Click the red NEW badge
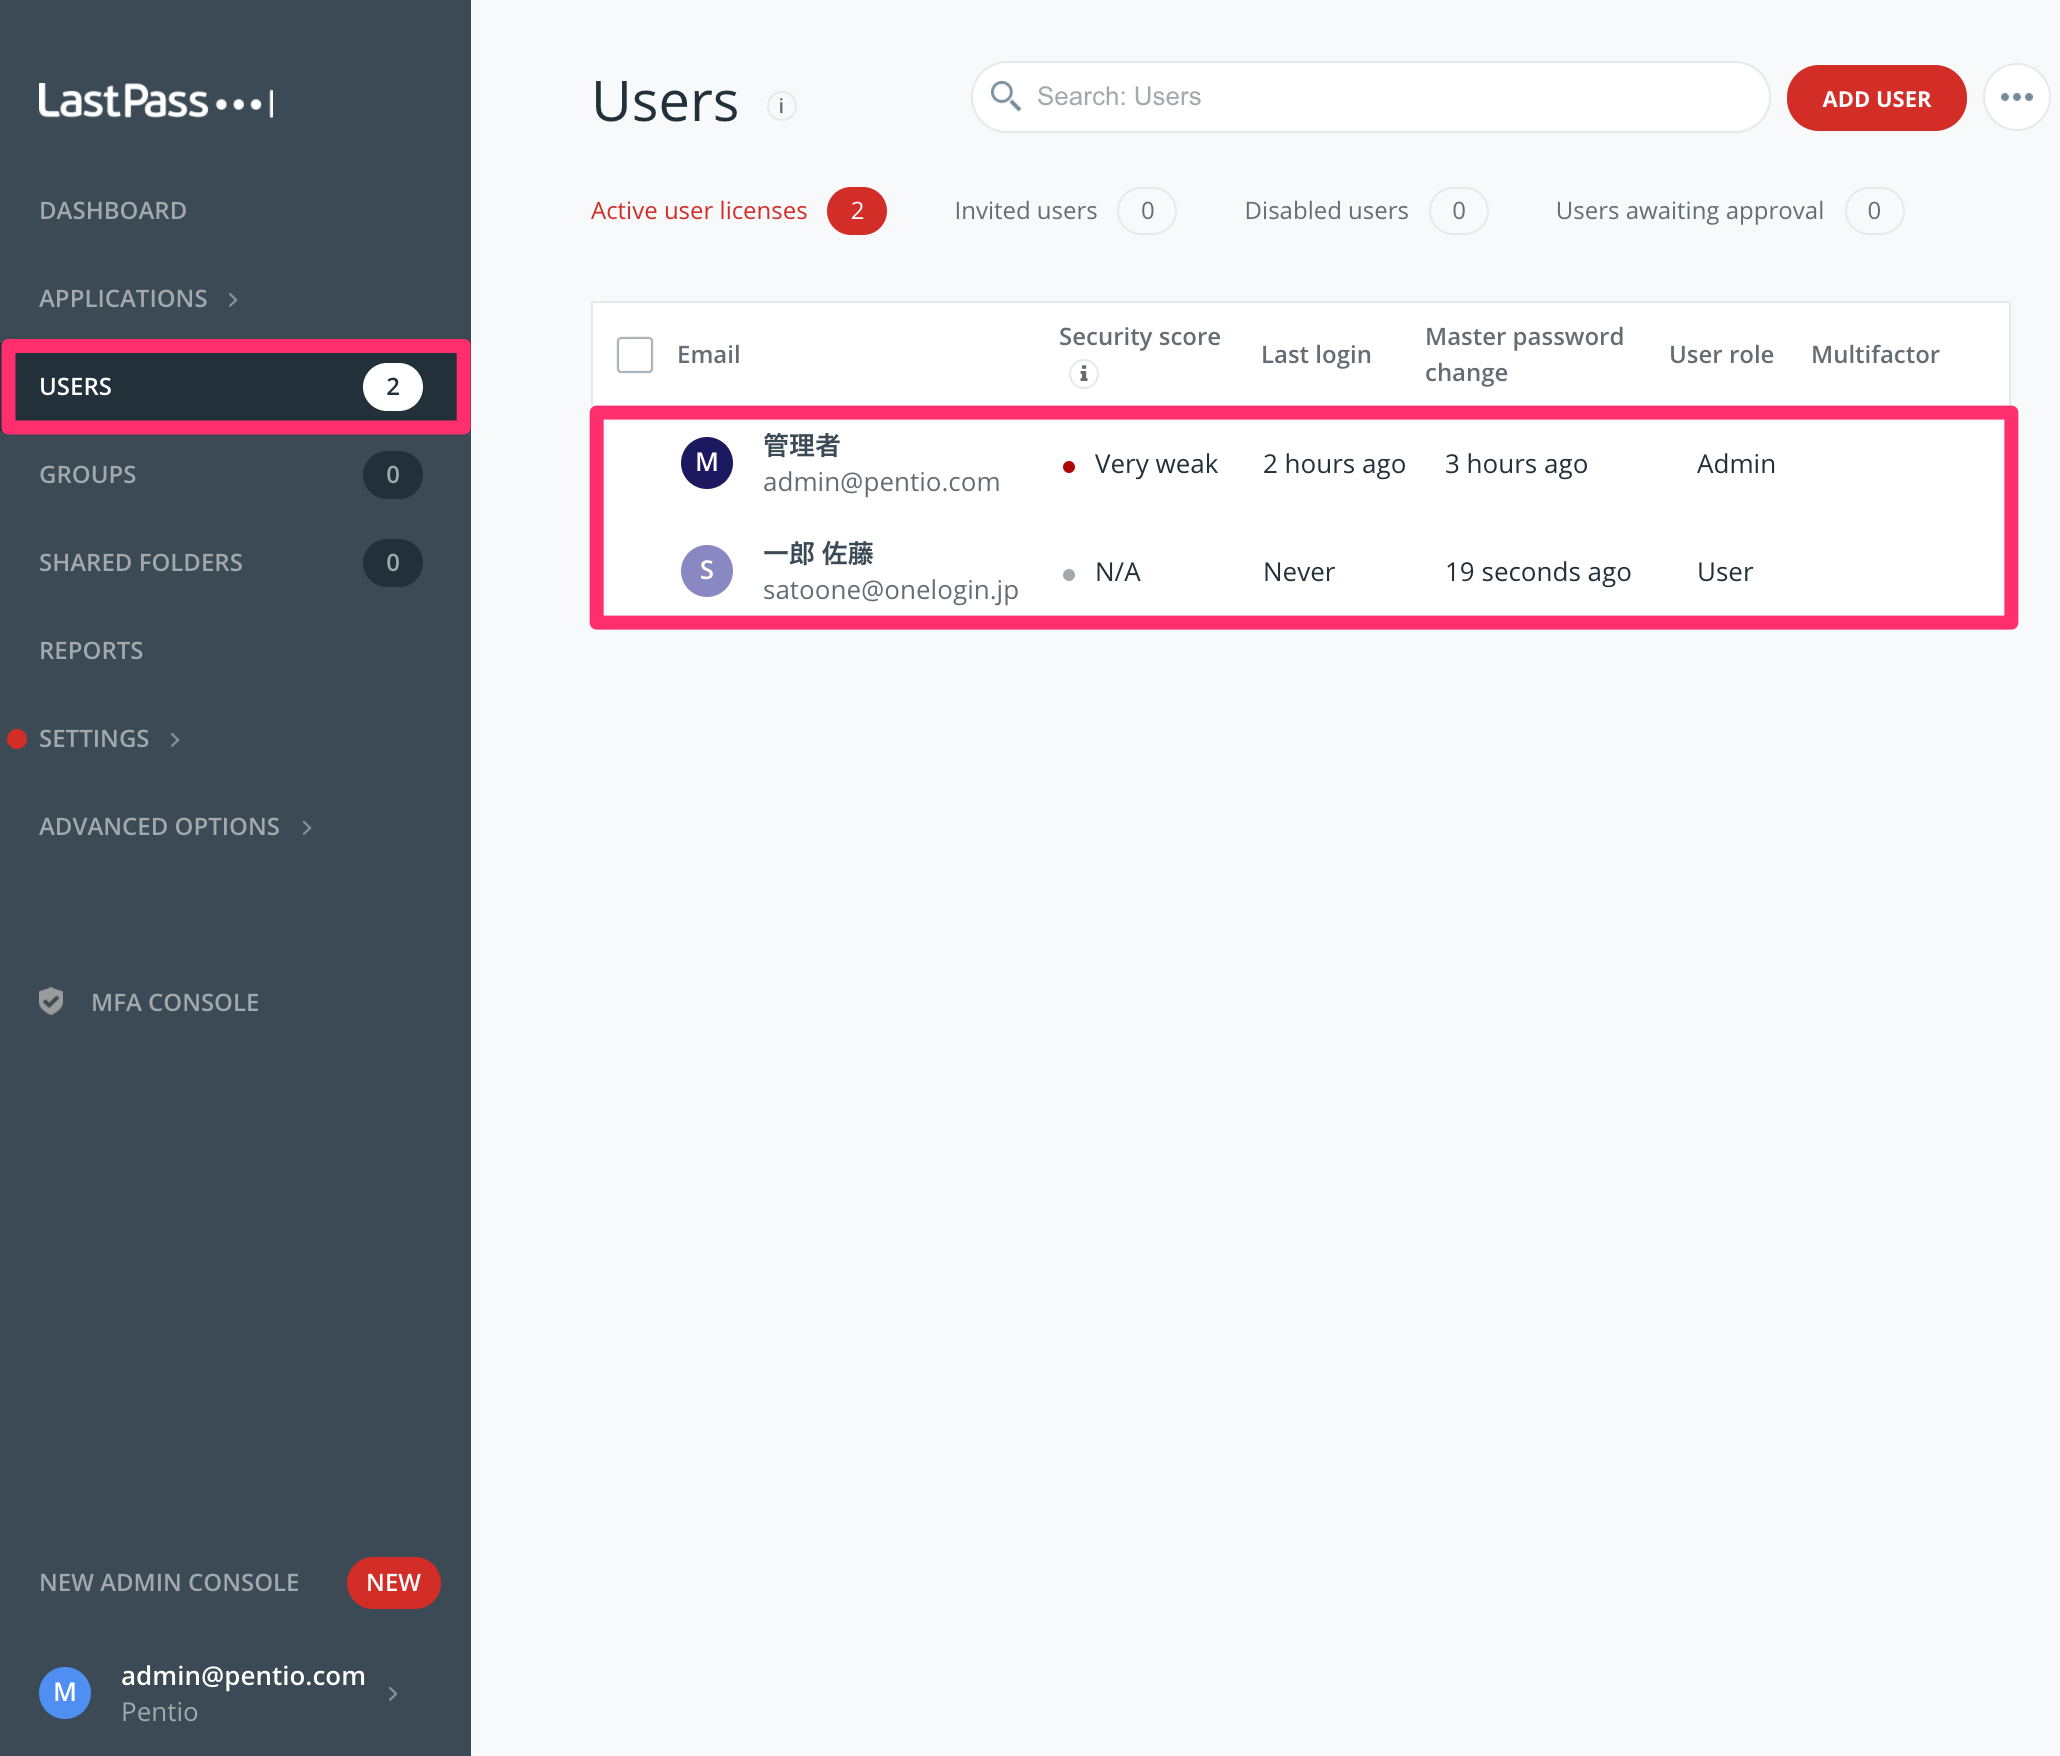The image size is (2060, 1756). [x=393, y=1583]
